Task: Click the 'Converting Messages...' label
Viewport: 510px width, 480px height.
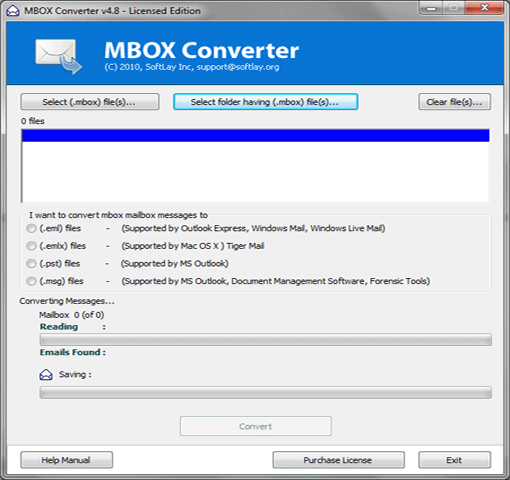Action: [x=67, y=301]
